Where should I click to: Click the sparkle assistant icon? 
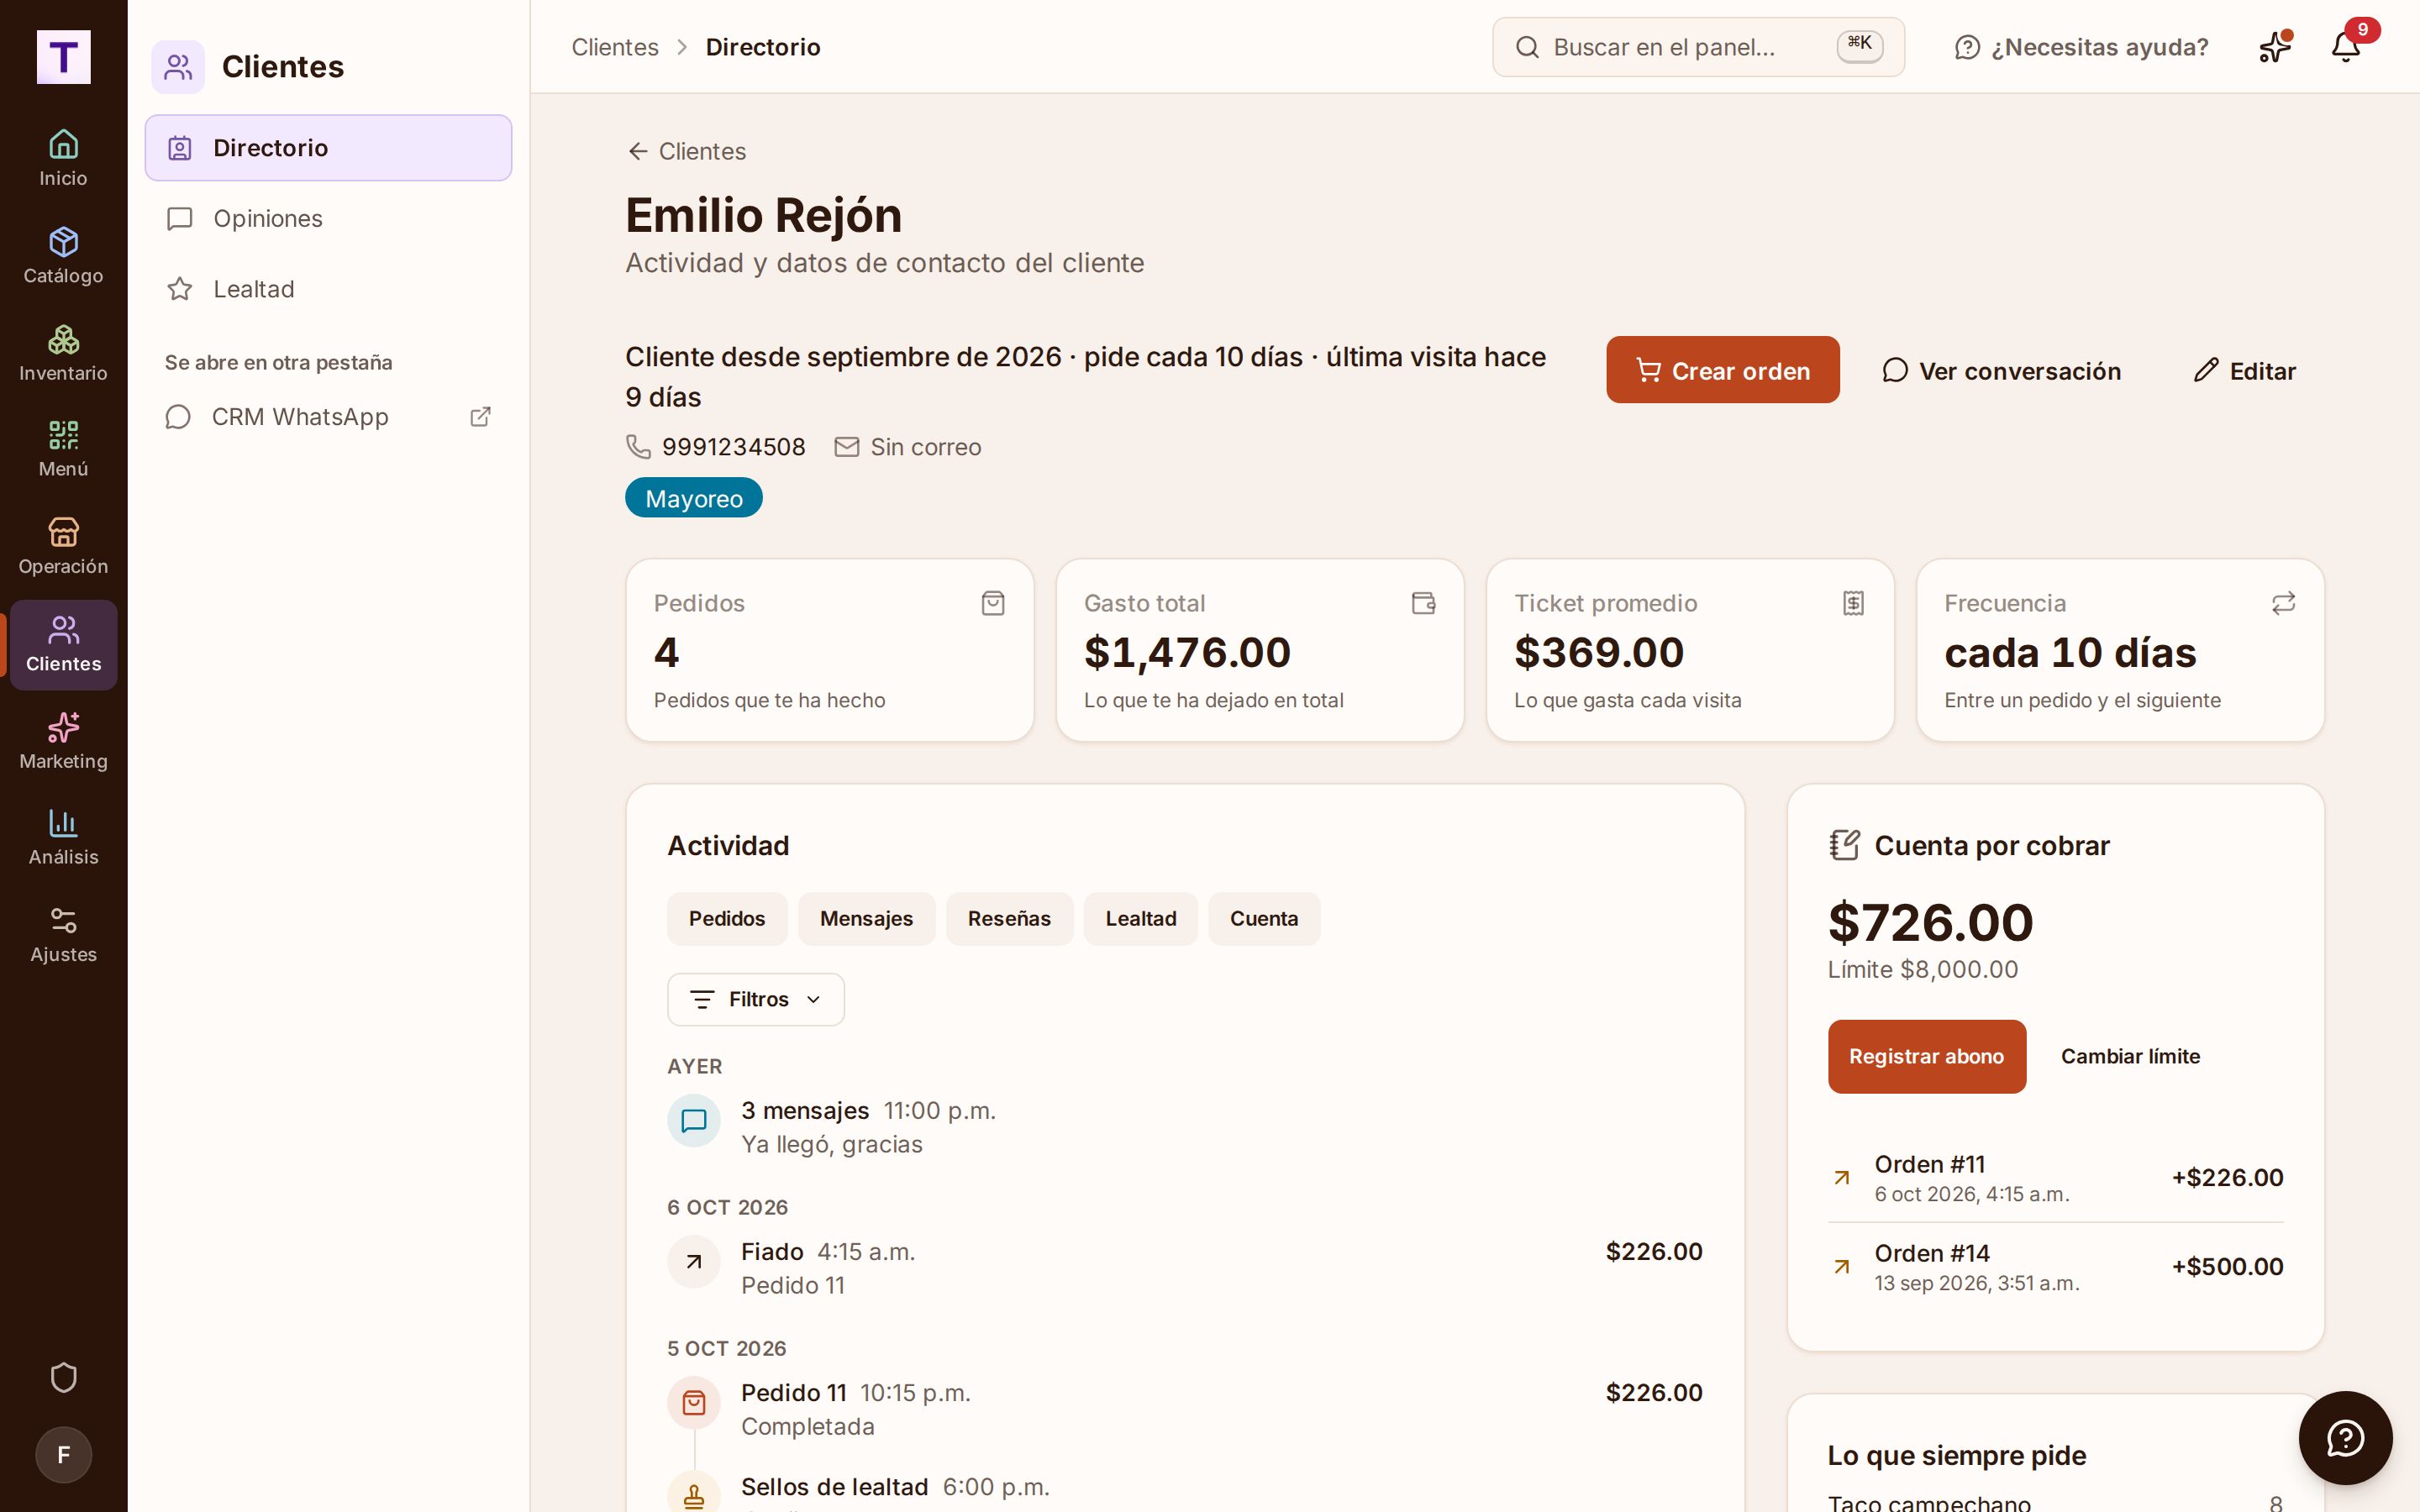[x=2274, y=46]
